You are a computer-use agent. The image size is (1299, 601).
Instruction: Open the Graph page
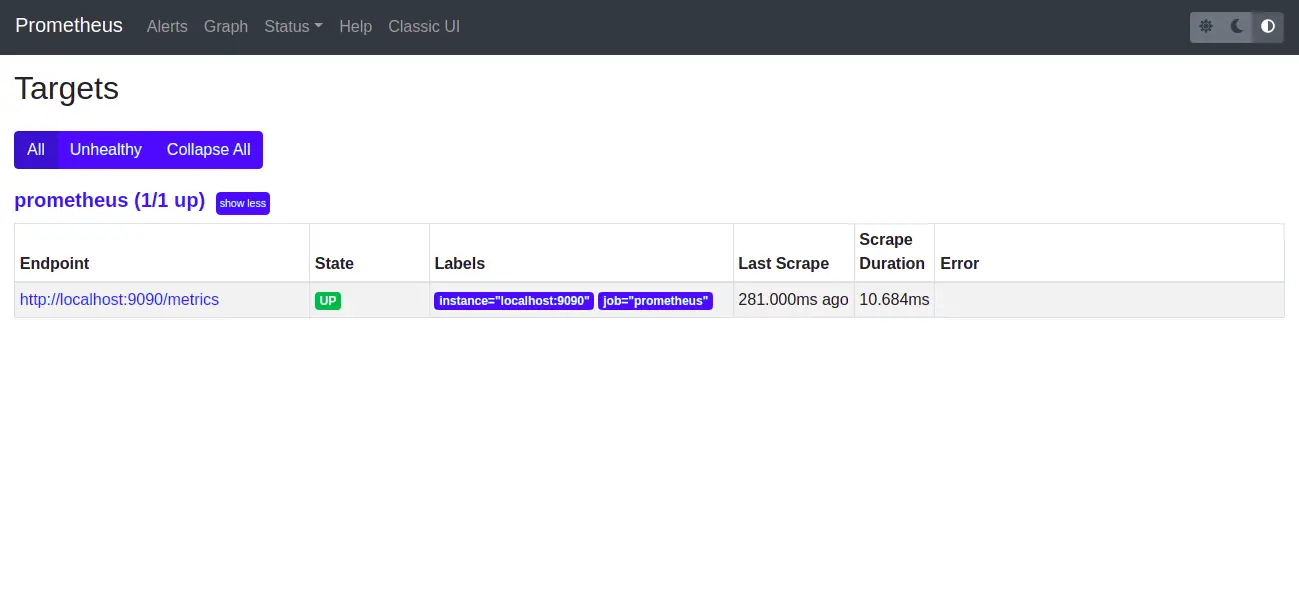tap(226, 27)
